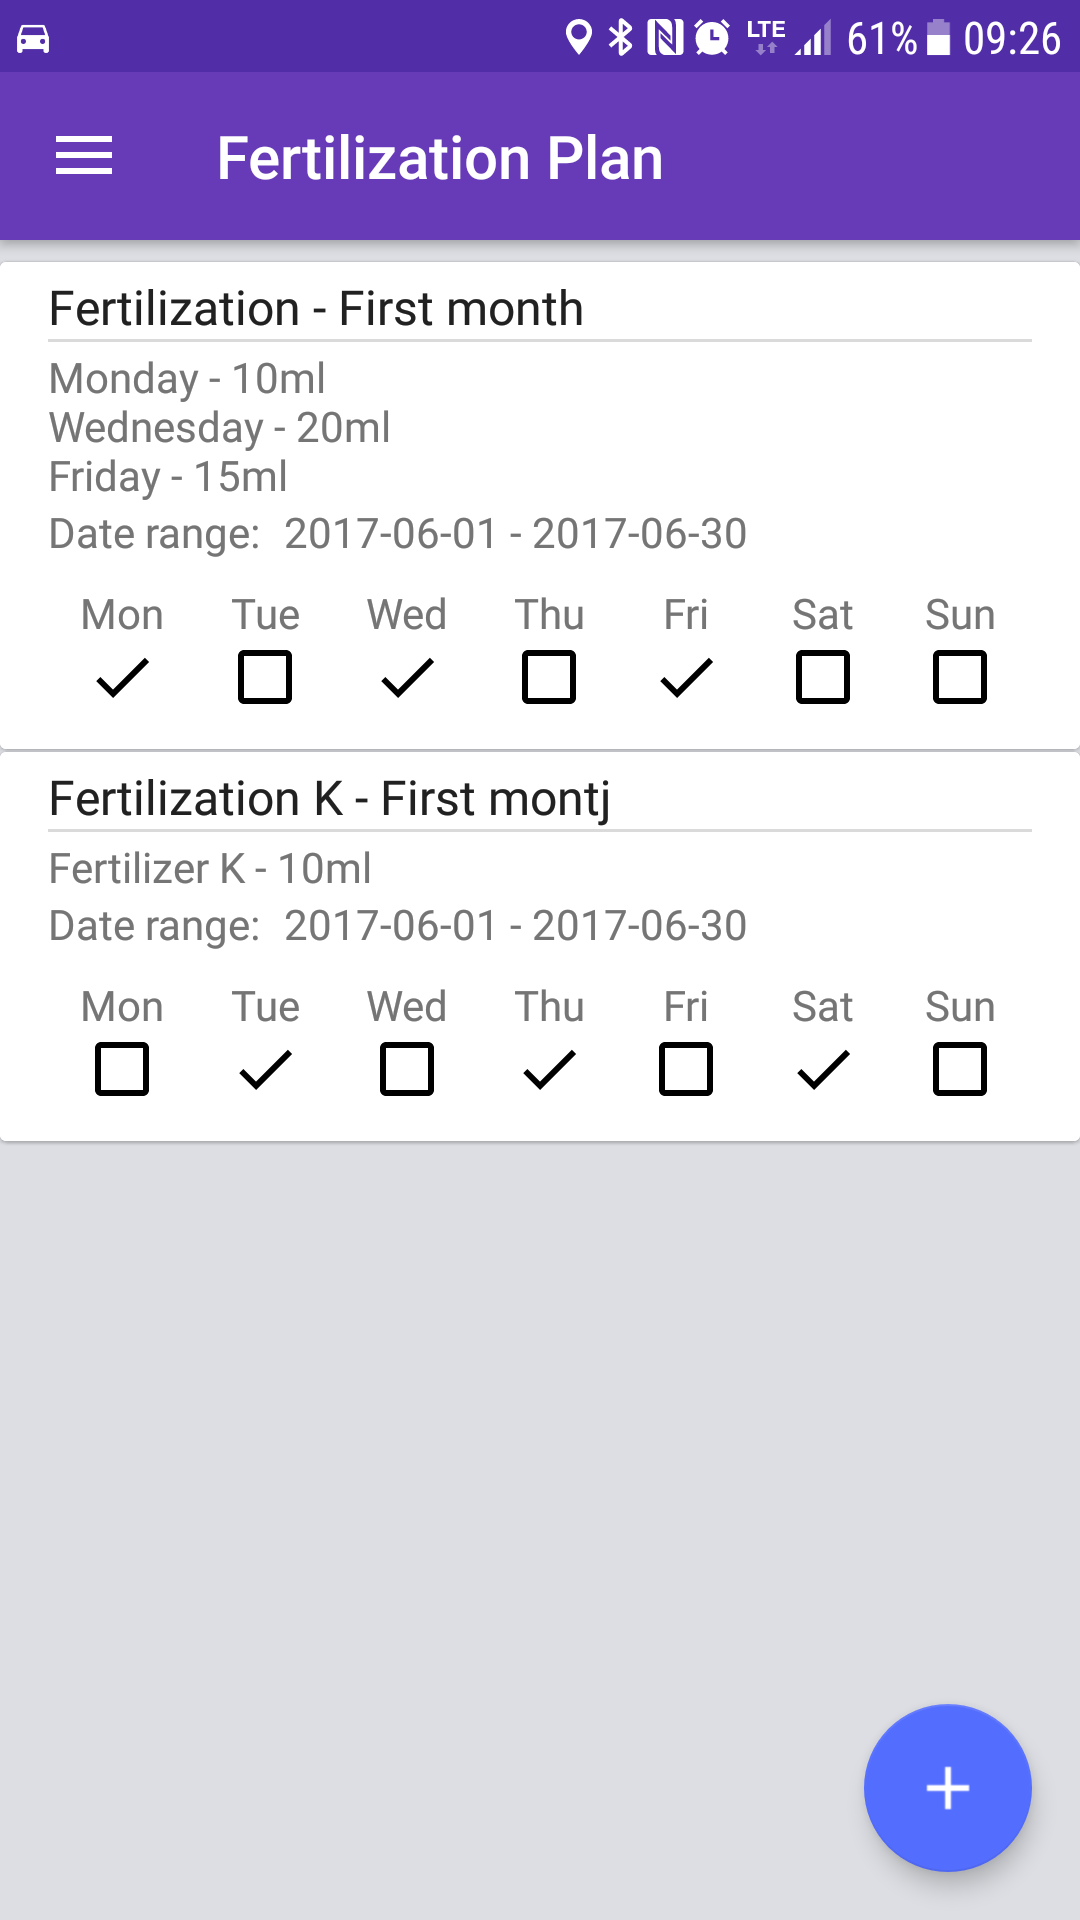Tap the blue add plan button
This screenshot has height=1920, width=1080.
pos(947,1787)
